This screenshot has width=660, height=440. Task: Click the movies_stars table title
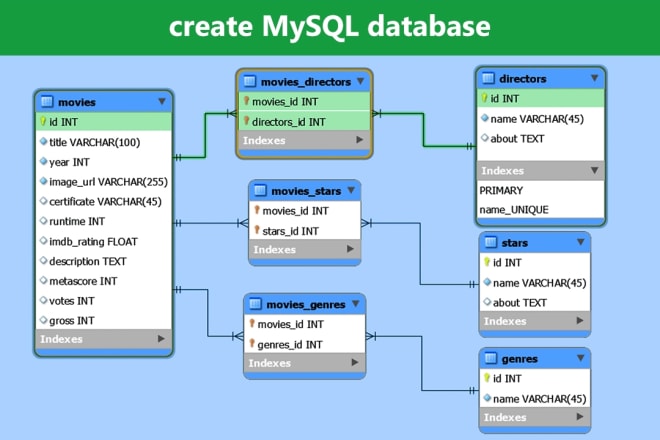[306, 191]
